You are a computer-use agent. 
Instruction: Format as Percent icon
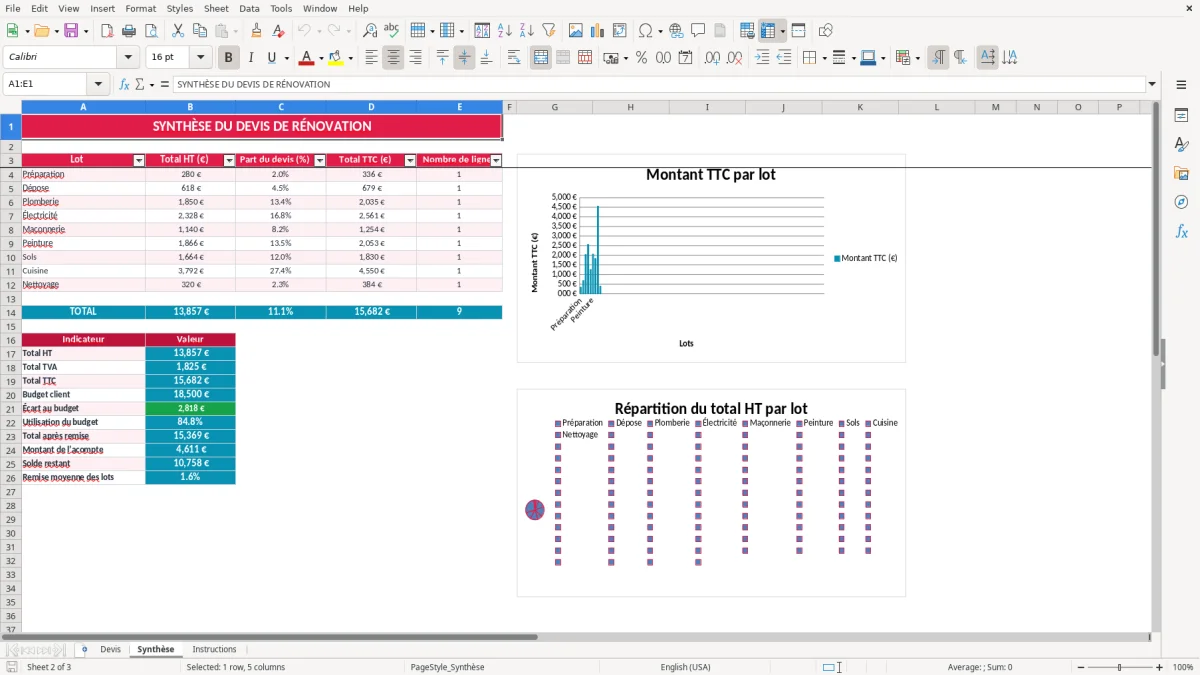[x=641, y=58]
